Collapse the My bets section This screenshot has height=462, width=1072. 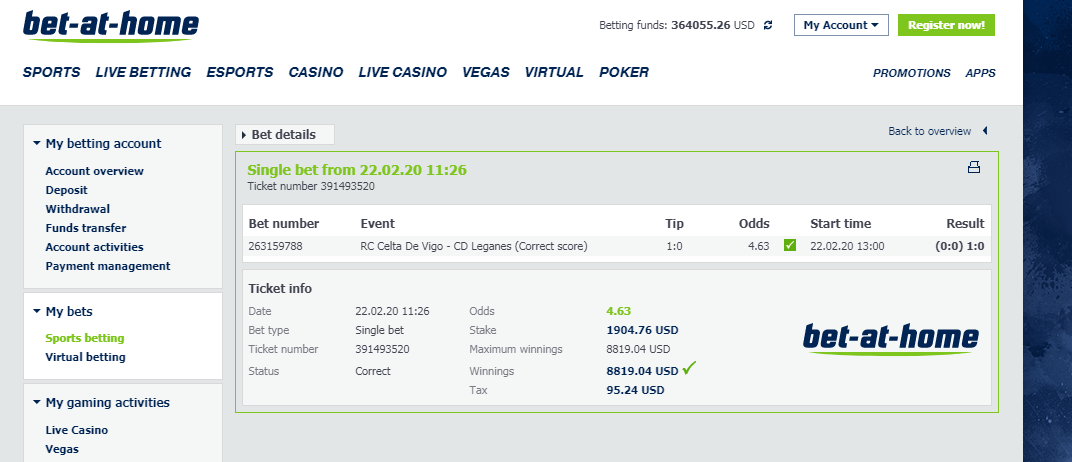click(36, 312)
